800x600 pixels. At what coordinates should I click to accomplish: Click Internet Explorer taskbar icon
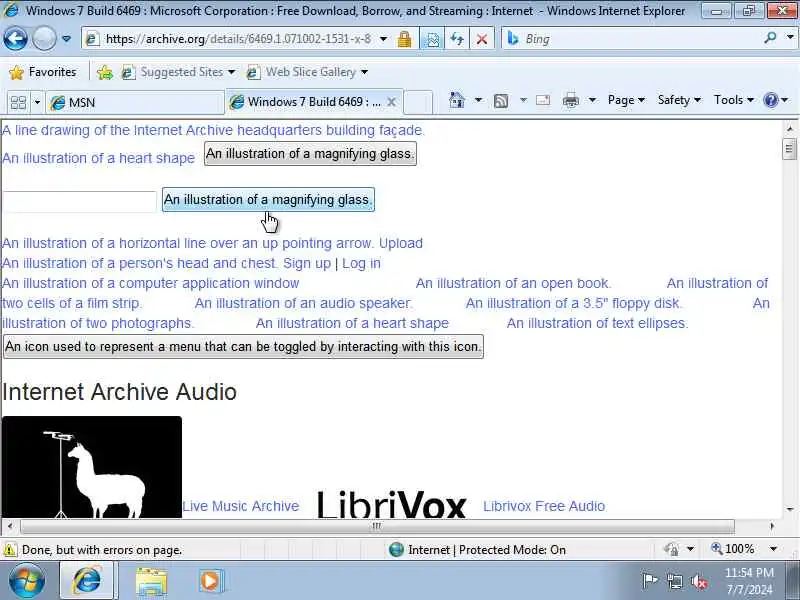point(88,581)
